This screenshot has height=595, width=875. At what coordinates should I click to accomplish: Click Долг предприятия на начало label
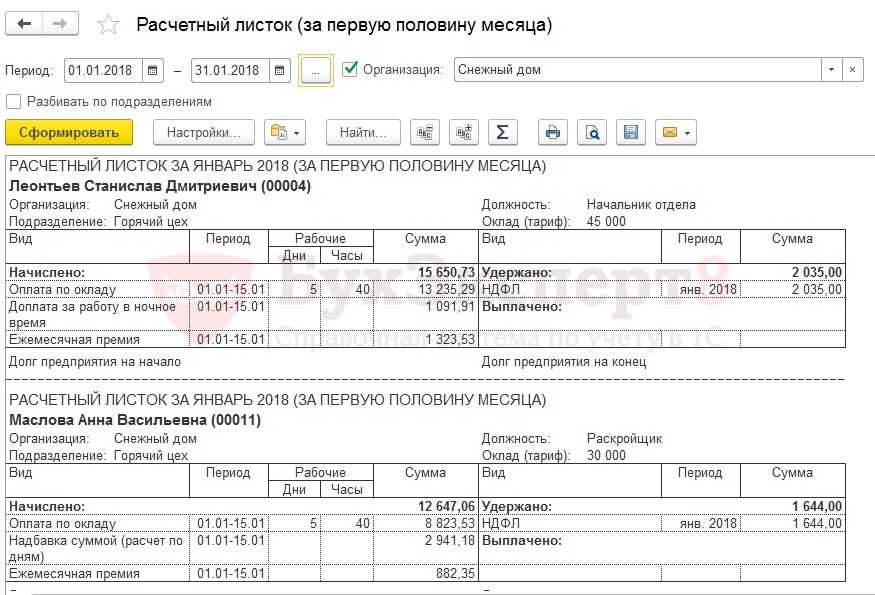coord(95,361)
